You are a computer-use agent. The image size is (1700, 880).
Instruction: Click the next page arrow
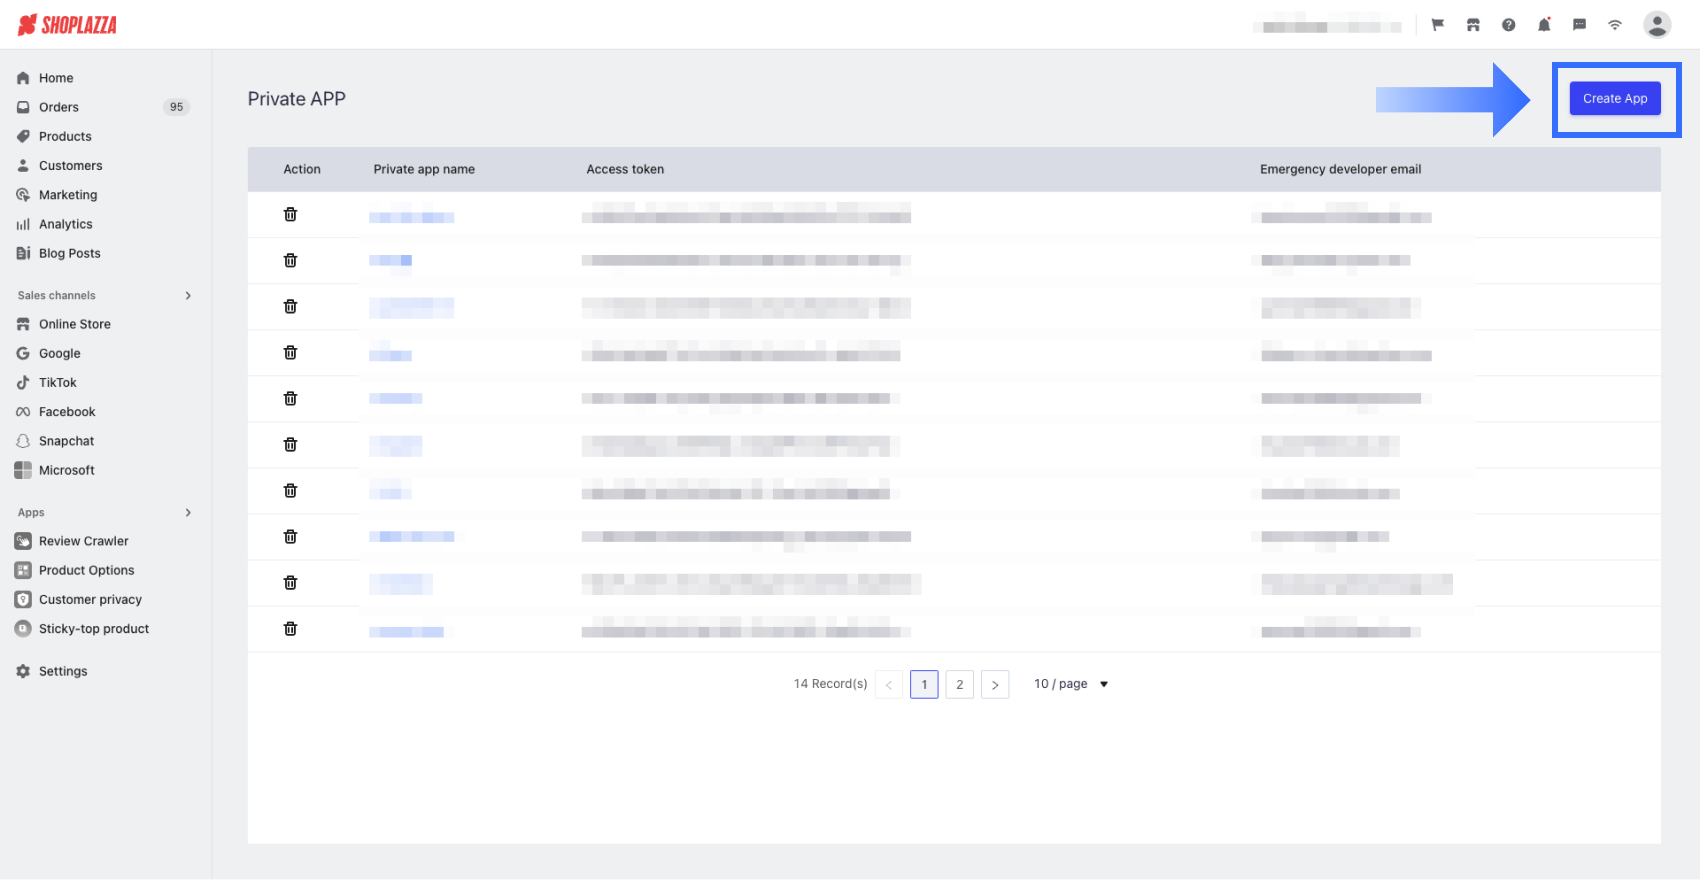click(x=995, y=684)
